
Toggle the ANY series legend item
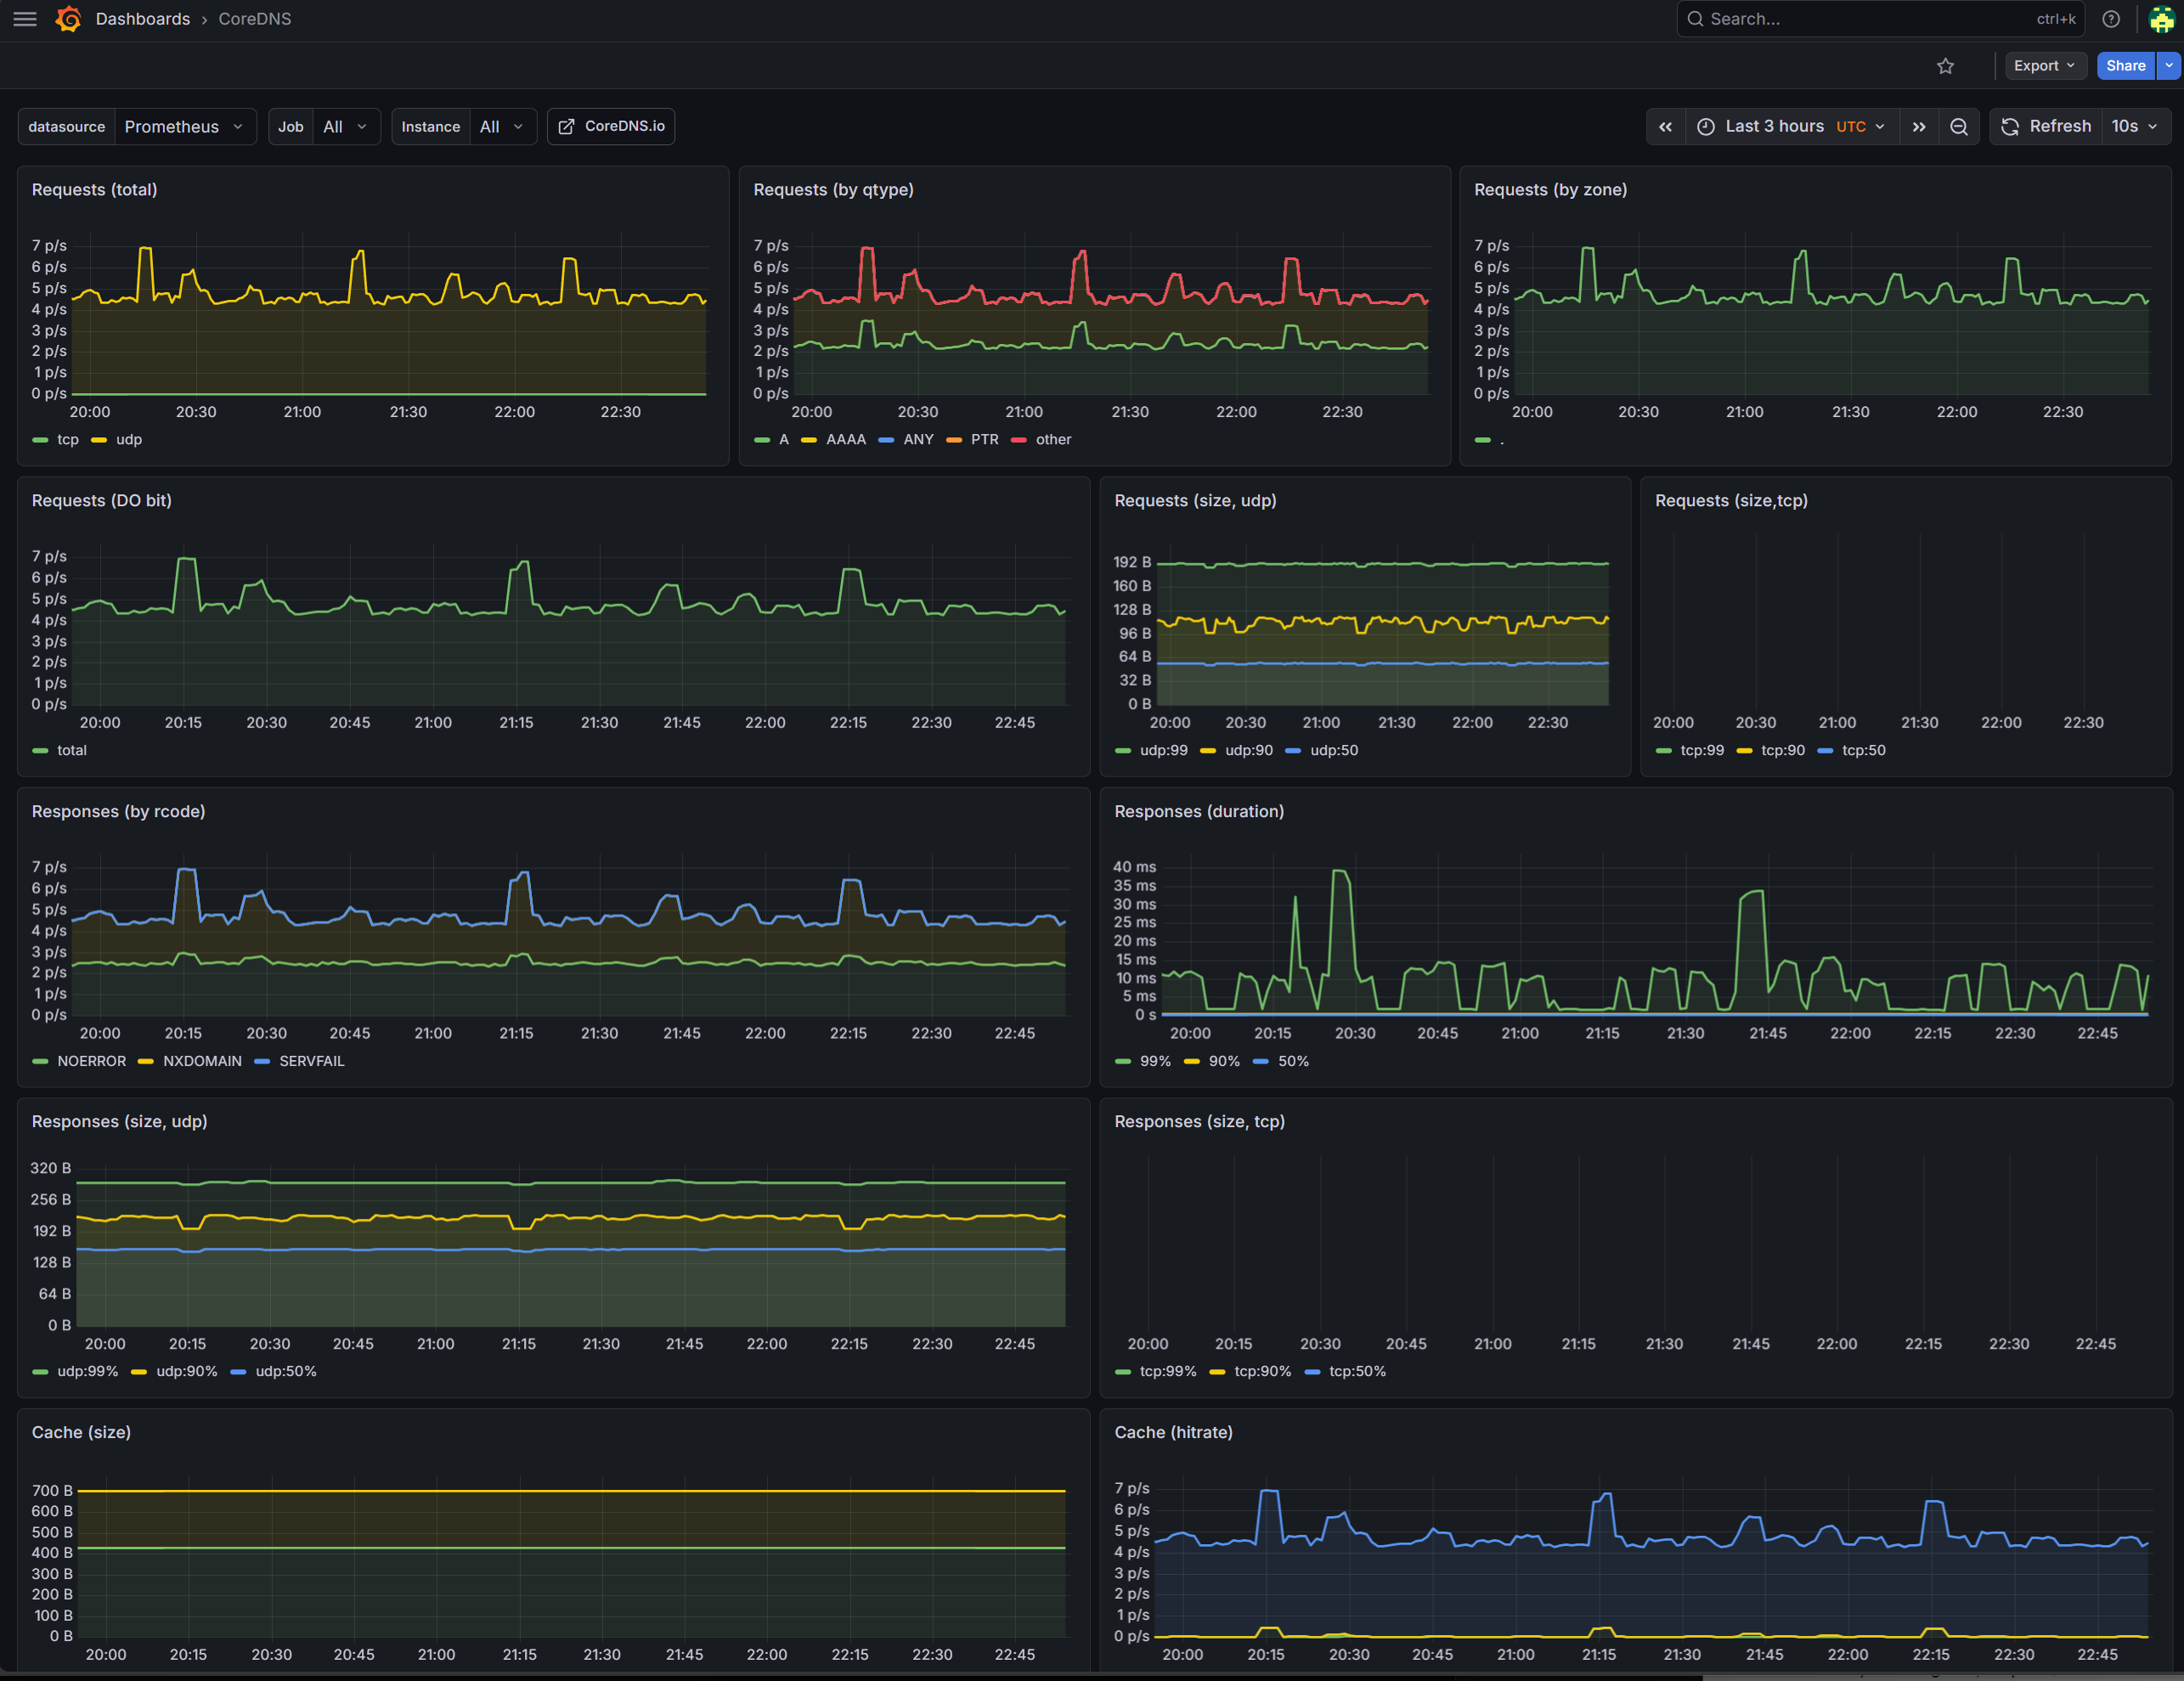pos(918,440)
